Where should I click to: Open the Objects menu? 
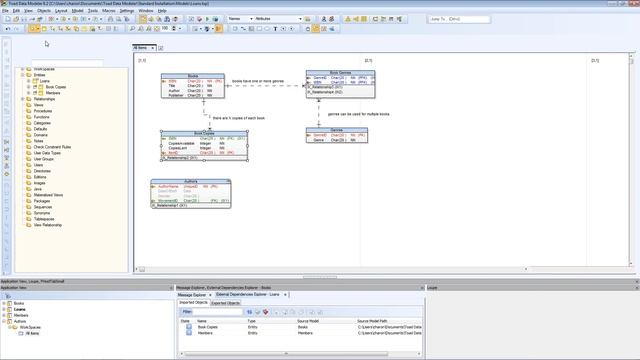44,11
